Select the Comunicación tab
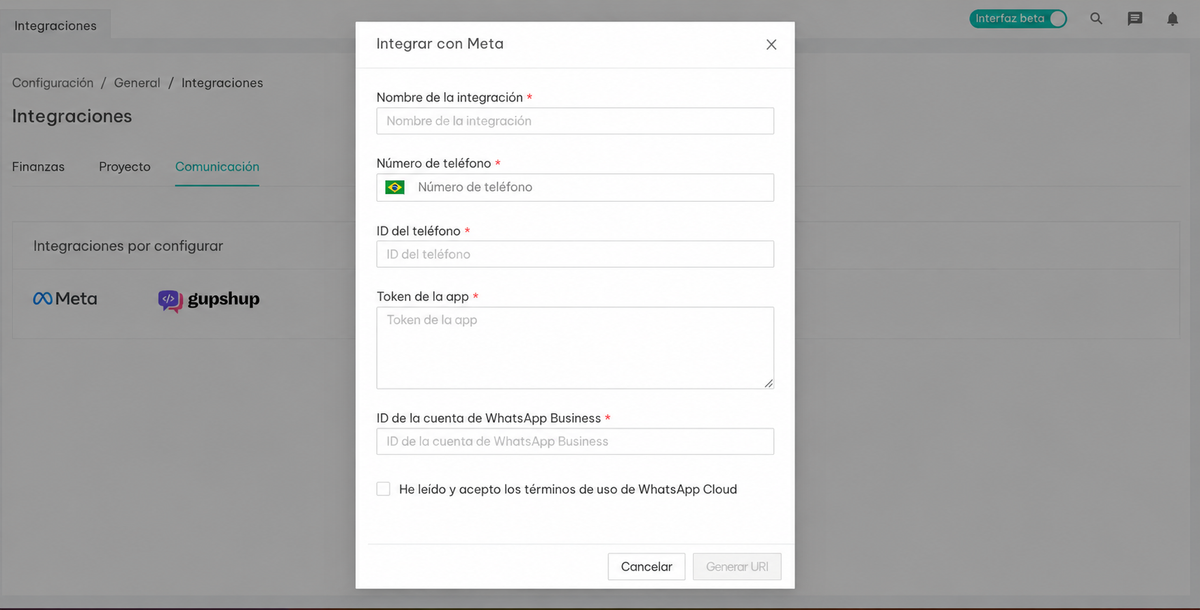Image resolution: width=1200 pixels, height=610 pixels. coord(217,167)
